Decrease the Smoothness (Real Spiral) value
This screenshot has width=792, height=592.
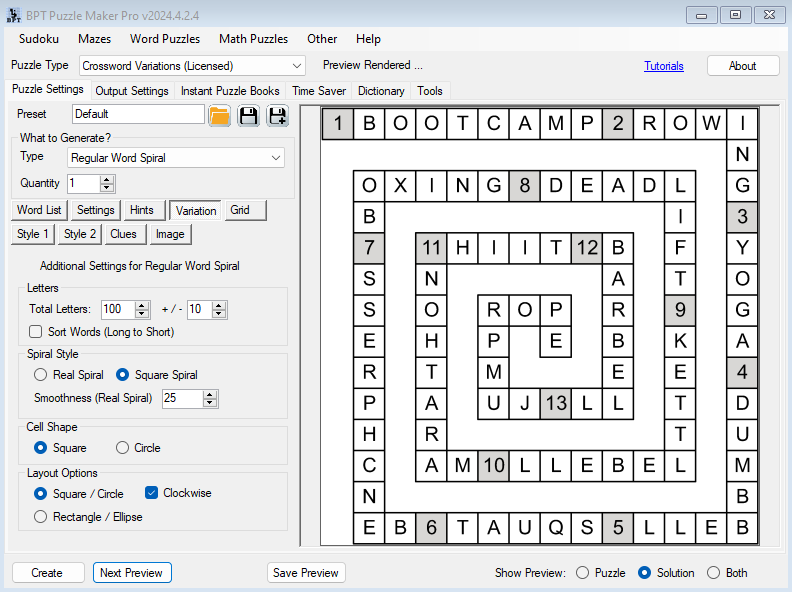(x=210, y=403)
